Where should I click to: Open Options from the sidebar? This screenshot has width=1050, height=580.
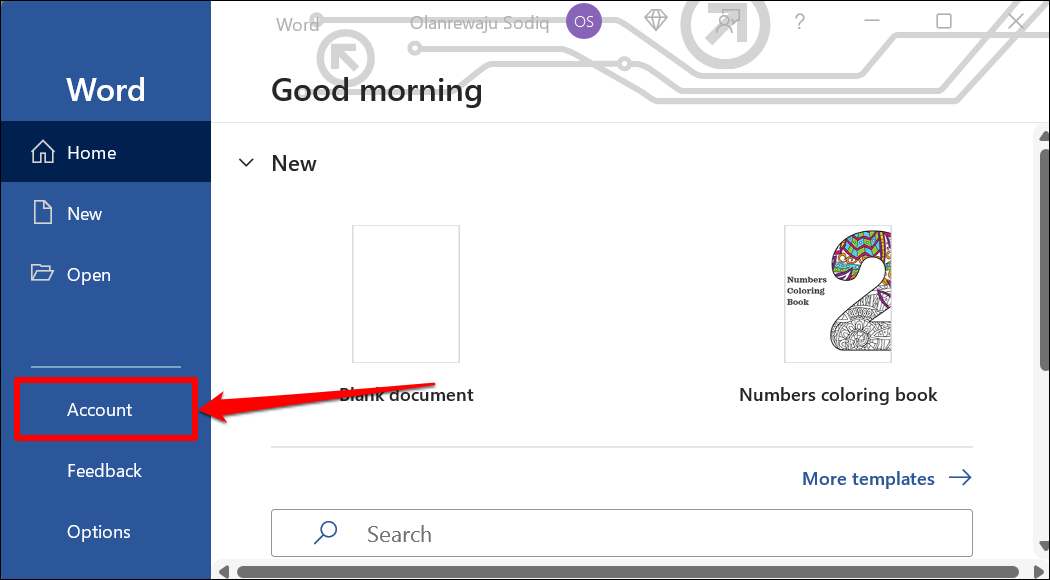point(98,532)
